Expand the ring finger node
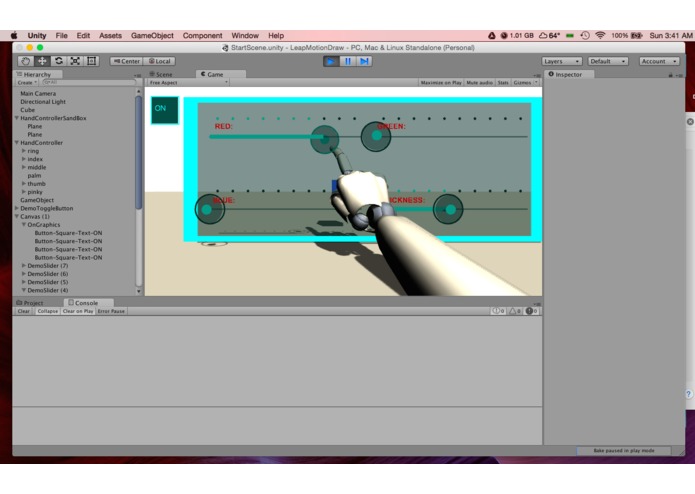 [x=24, y=151]
